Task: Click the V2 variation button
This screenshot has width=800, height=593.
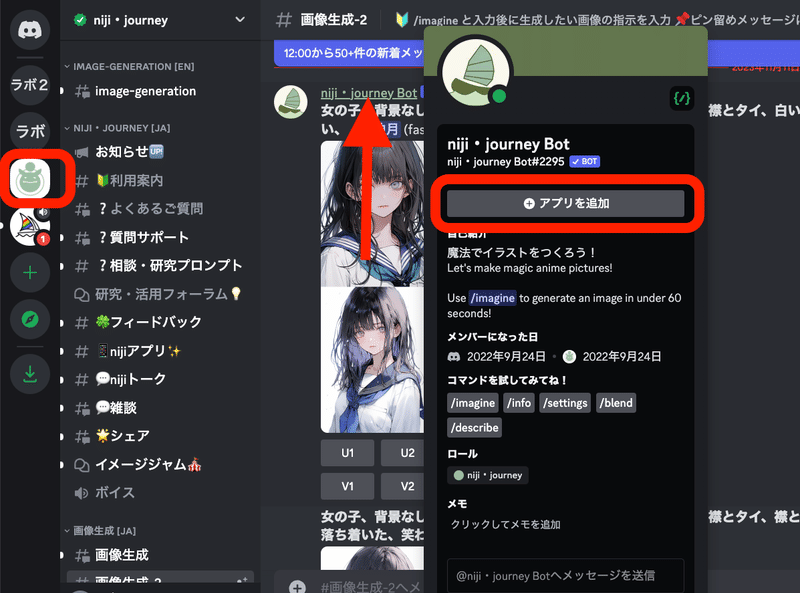Action: (403, 486)
